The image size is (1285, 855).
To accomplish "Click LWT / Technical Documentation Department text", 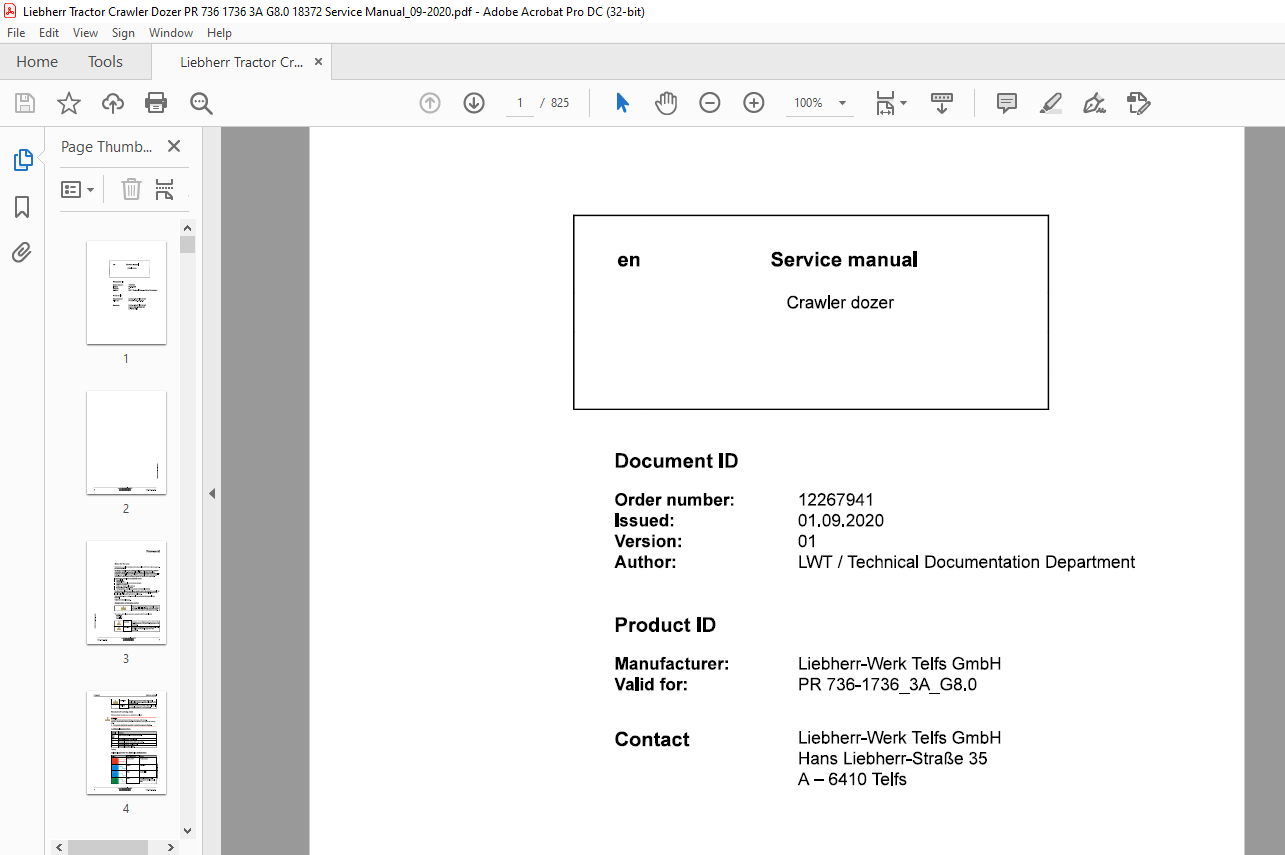I will 966,562.
